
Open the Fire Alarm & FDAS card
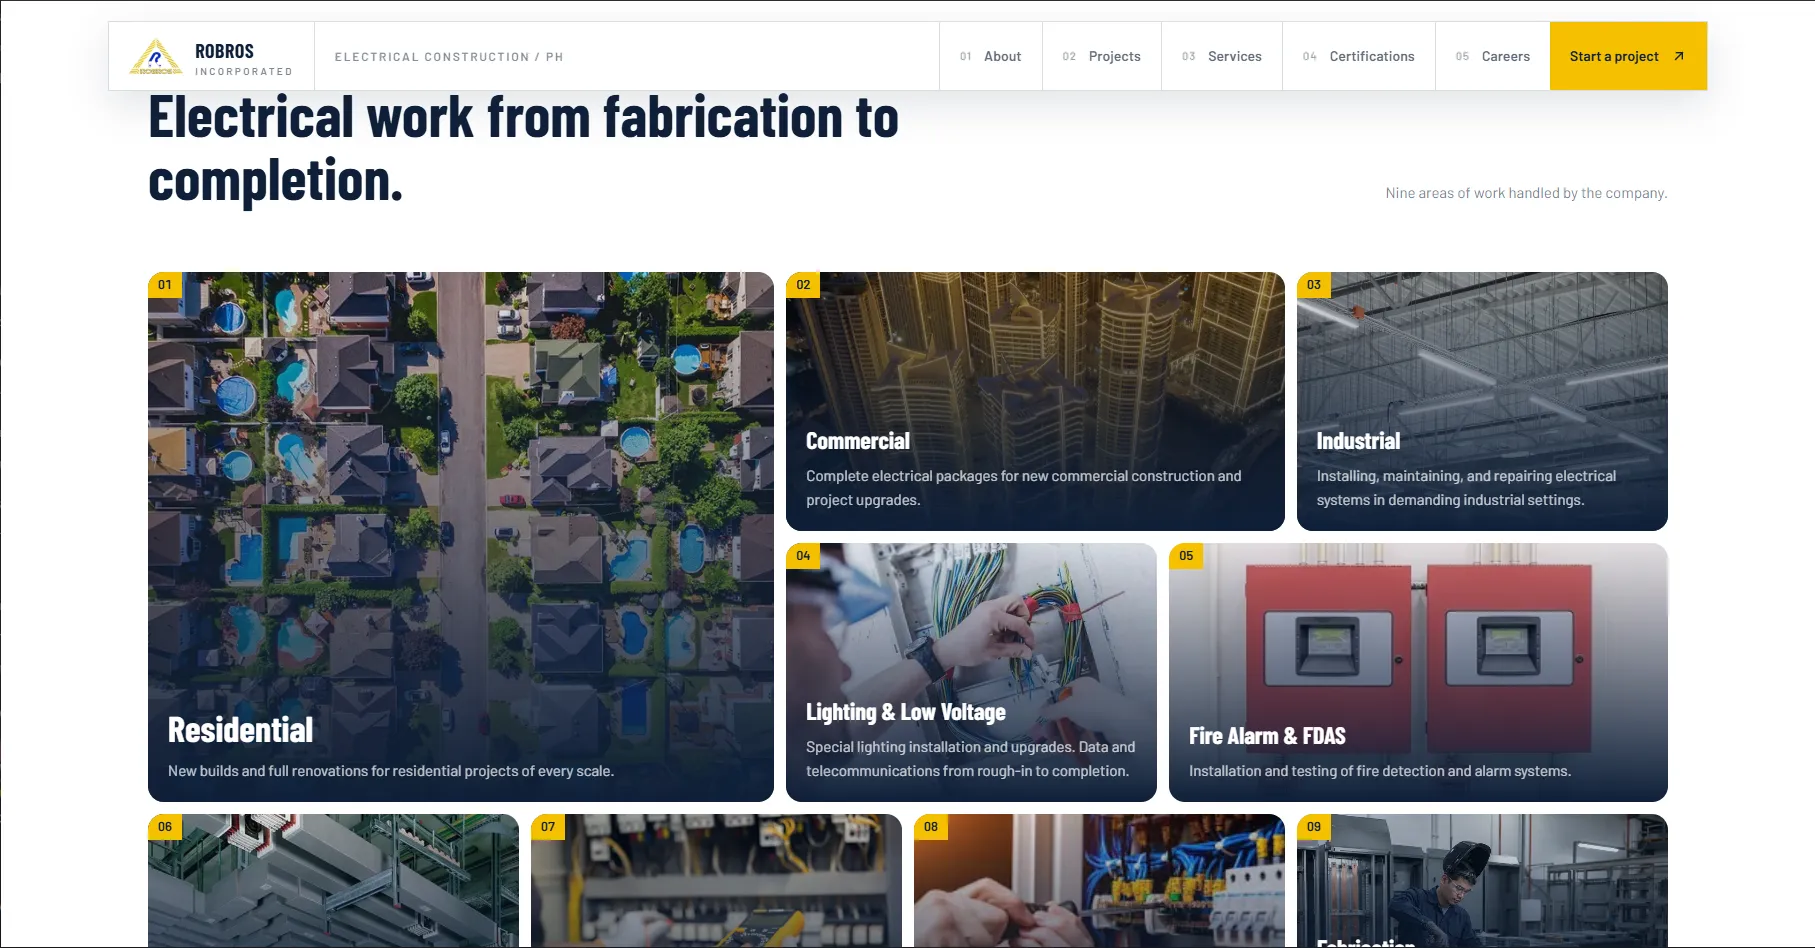(x=1418, y=672)
